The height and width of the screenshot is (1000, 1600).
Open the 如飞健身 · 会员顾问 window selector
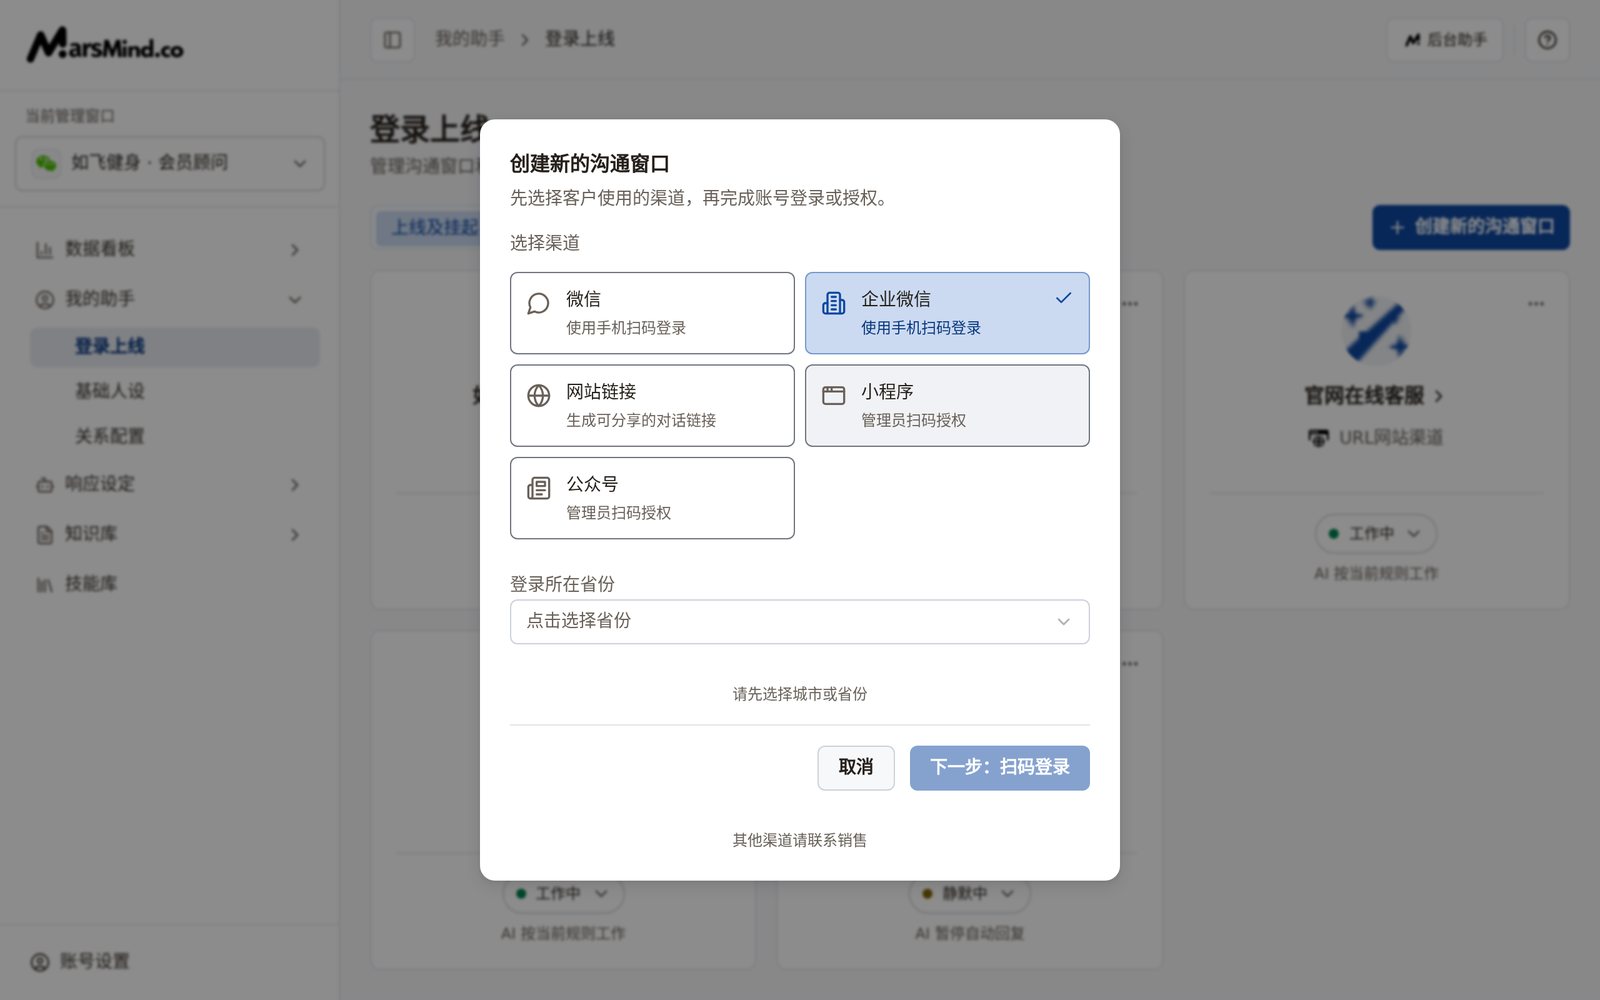(x=170, y=163)
